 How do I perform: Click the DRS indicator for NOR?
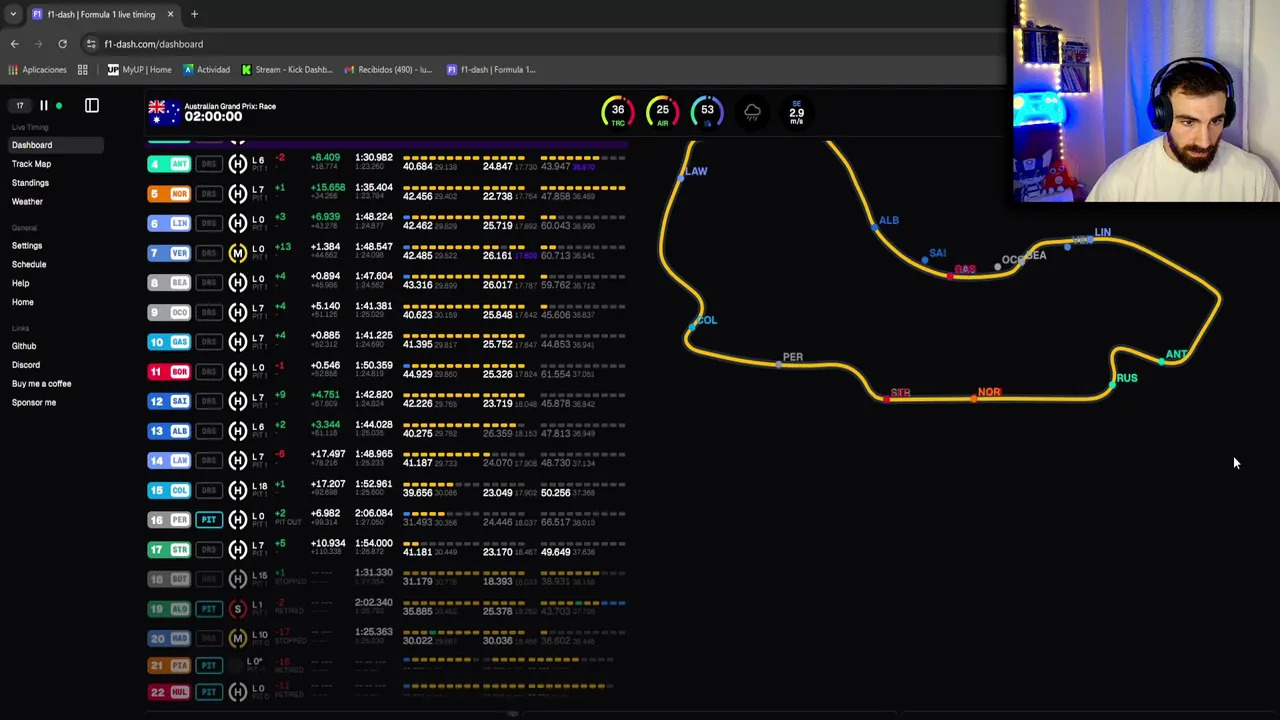click(209, 194)
